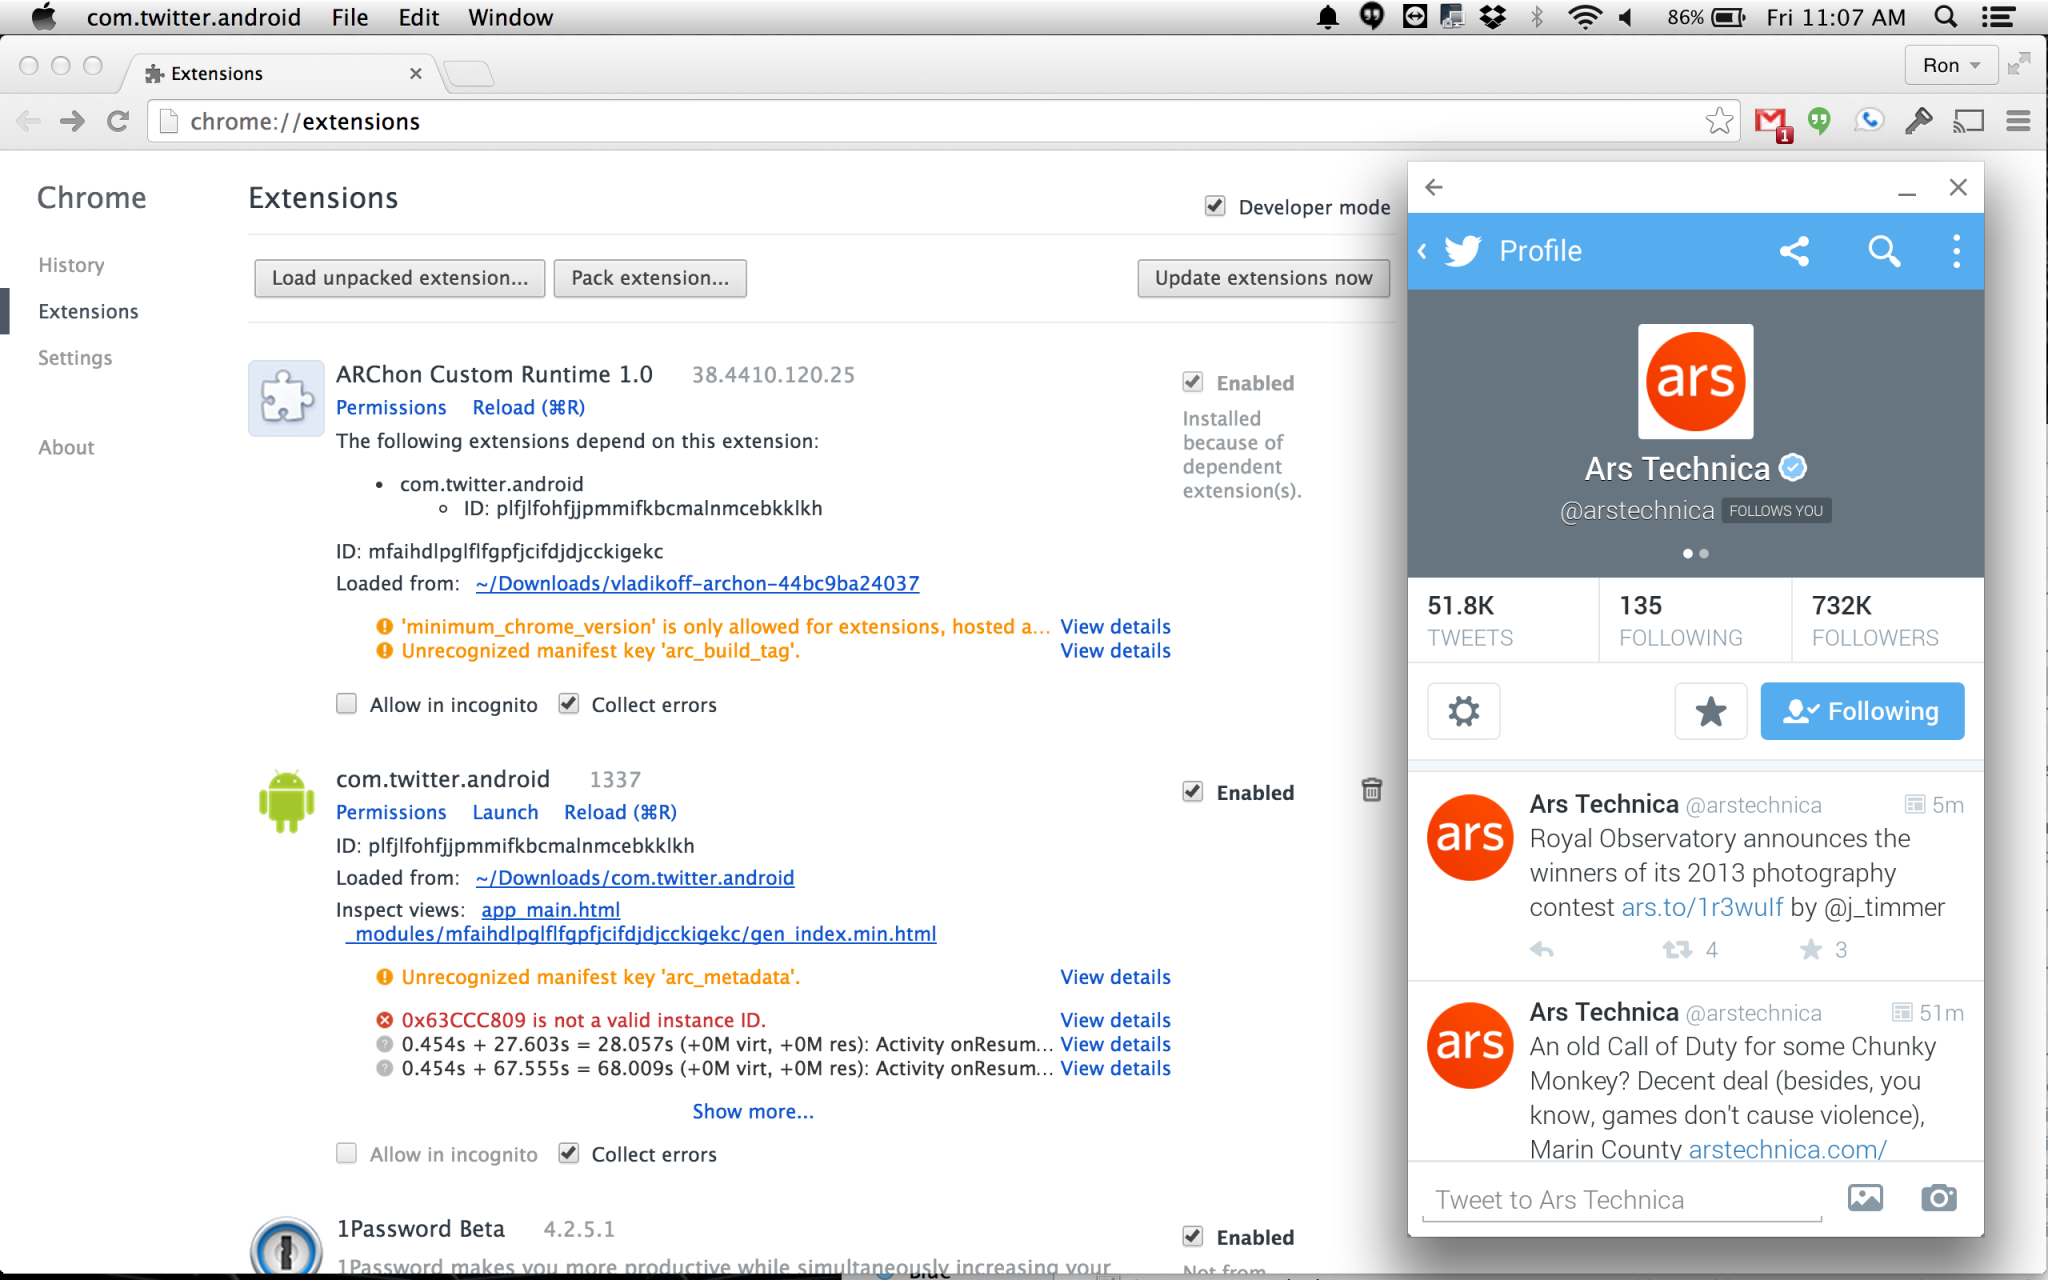Select Settings in Chrome sidebar
This screenshot has width=2048, height=1280.
pos(75,358)
